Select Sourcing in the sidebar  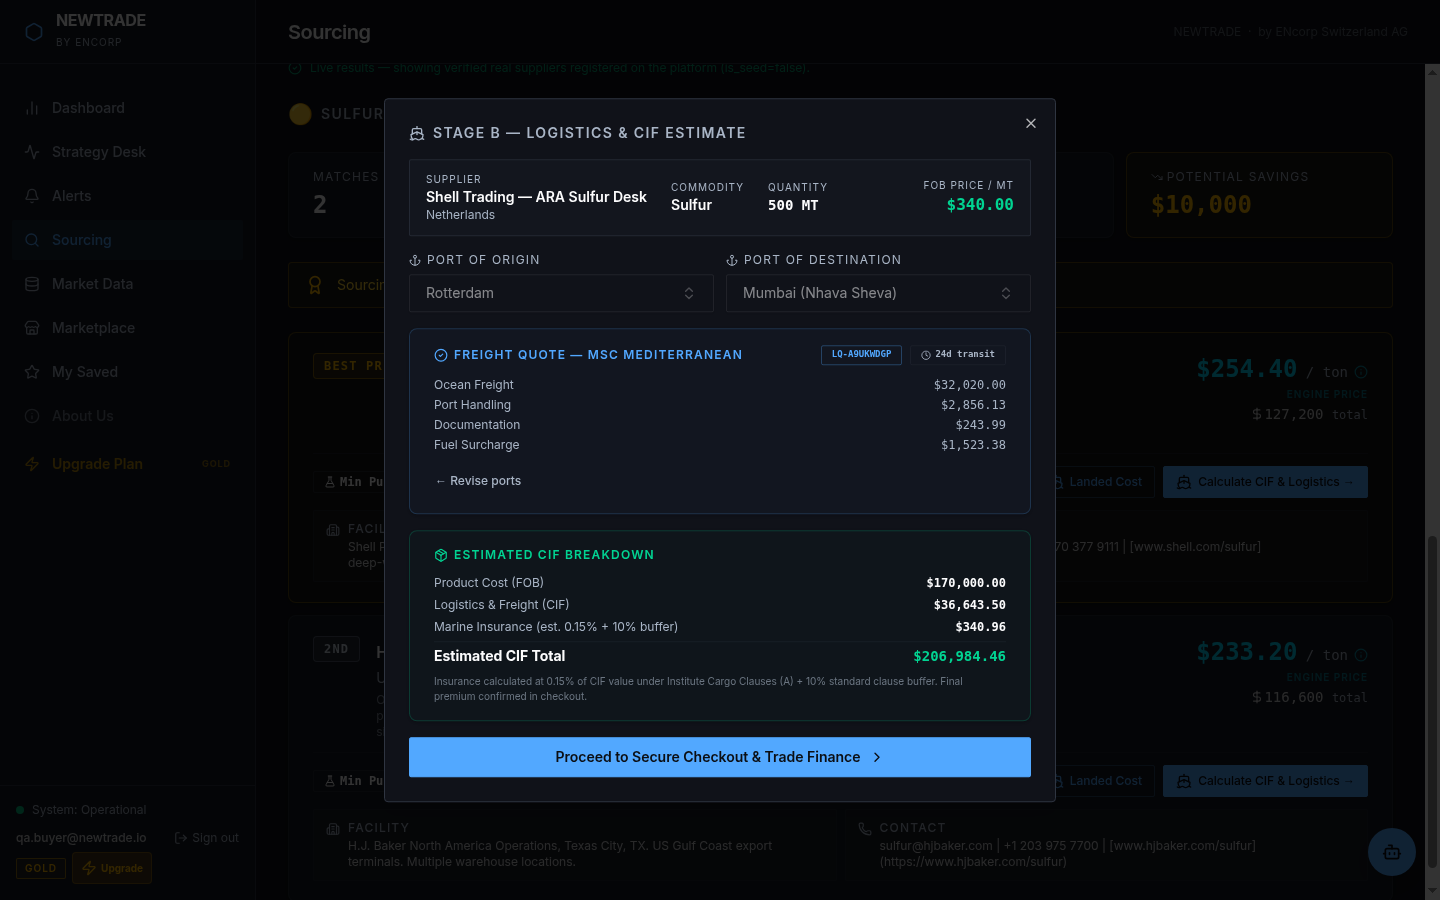point(128,240)
